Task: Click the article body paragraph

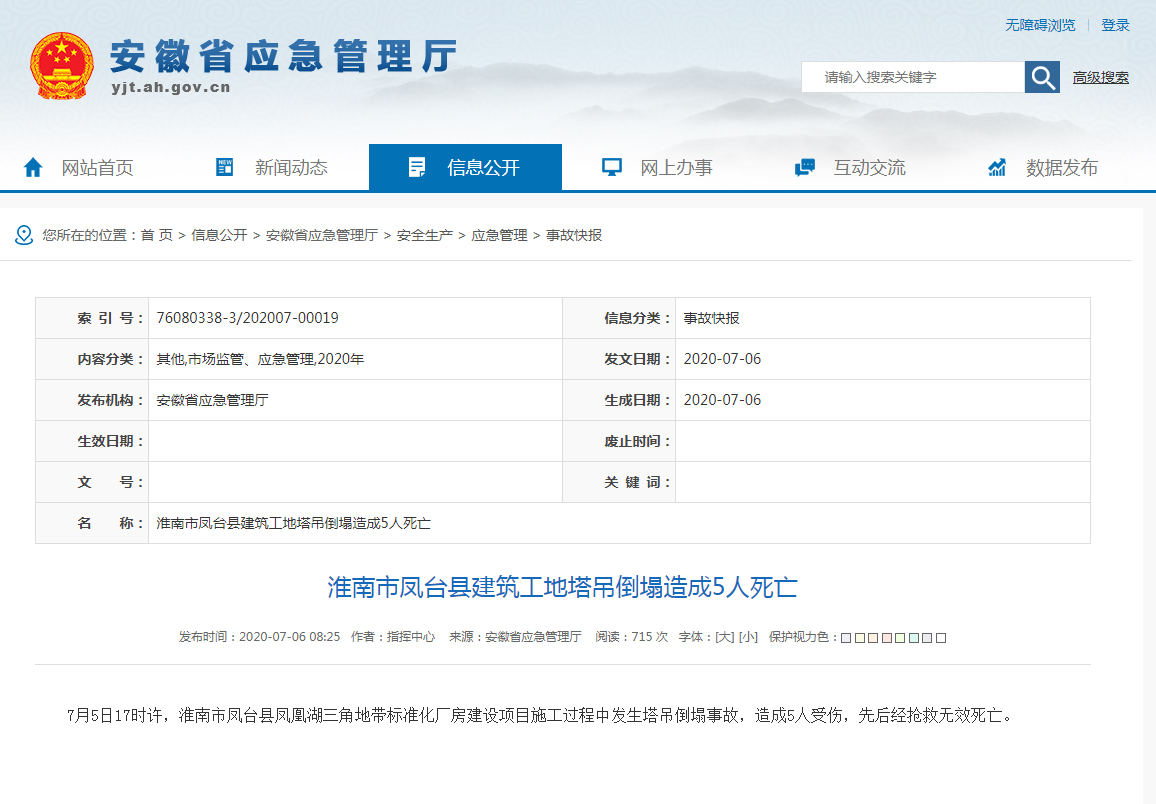Action: point(541,715)
